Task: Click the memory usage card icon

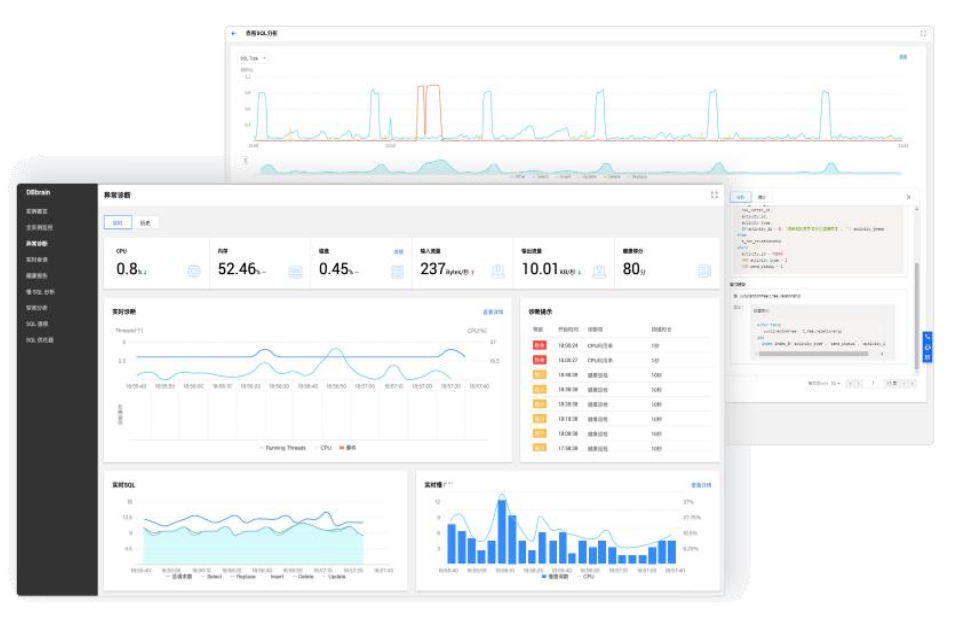Action: (295, 271)
